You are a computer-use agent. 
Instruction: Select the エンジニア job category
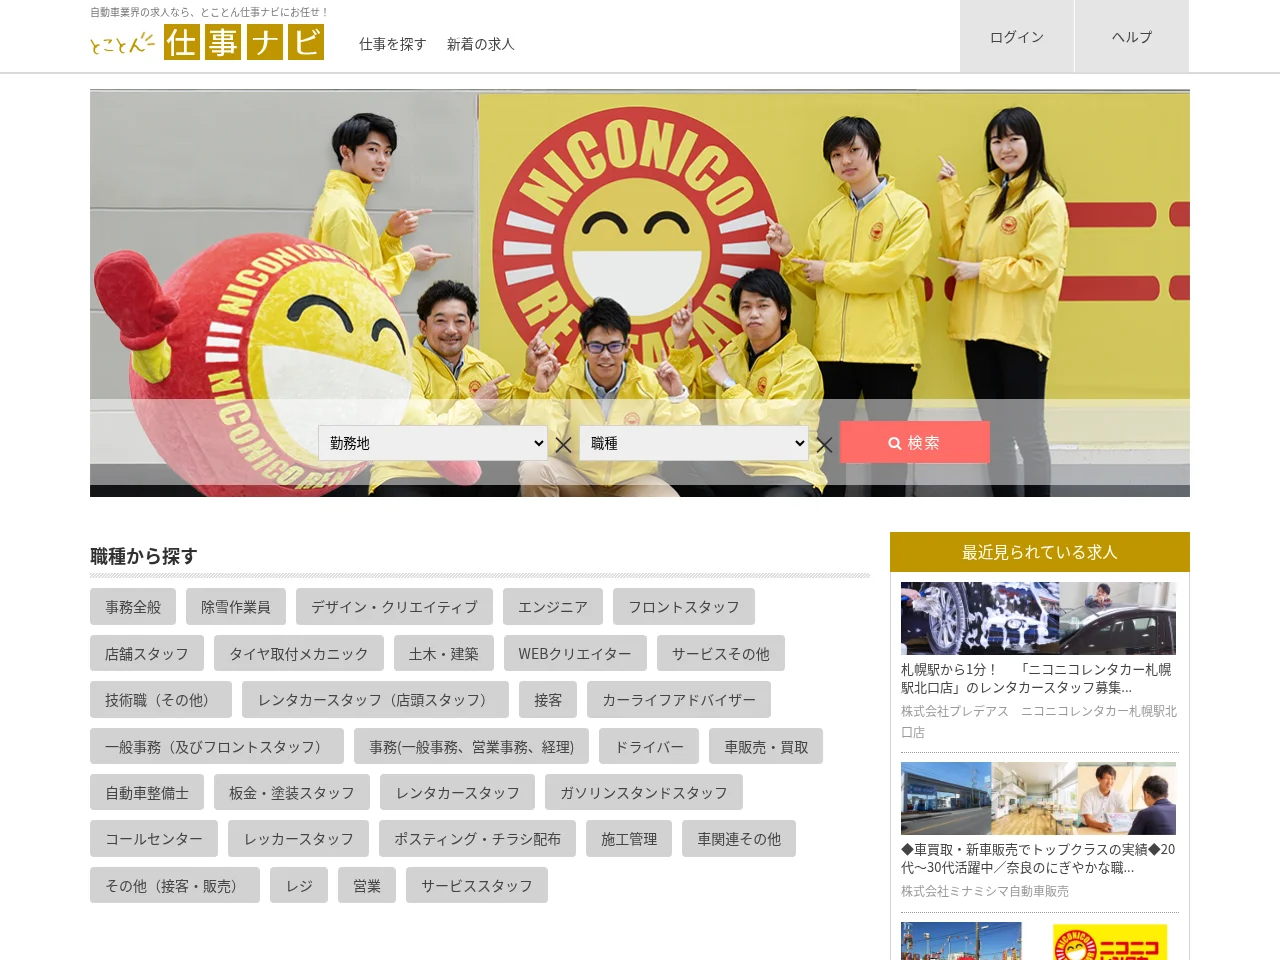coord(553,607)
